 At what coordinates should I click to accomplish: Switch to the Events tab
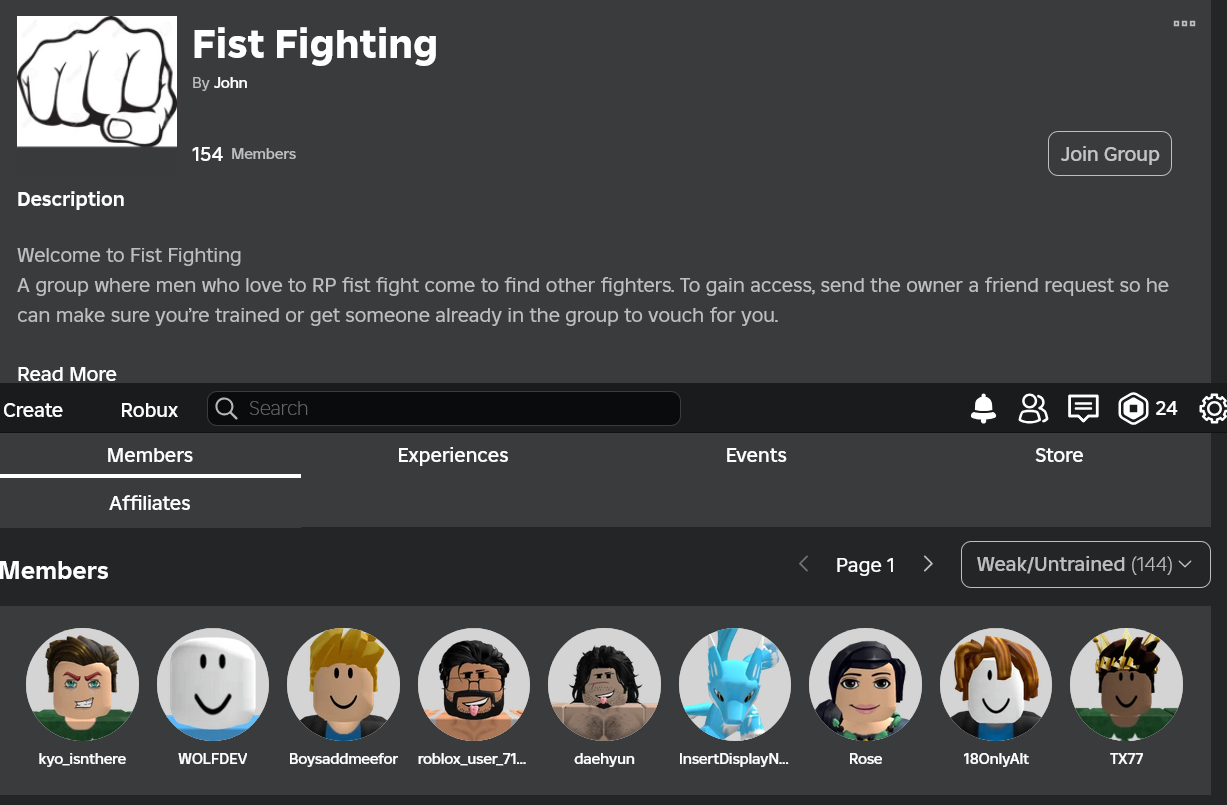tap(756, 455)
